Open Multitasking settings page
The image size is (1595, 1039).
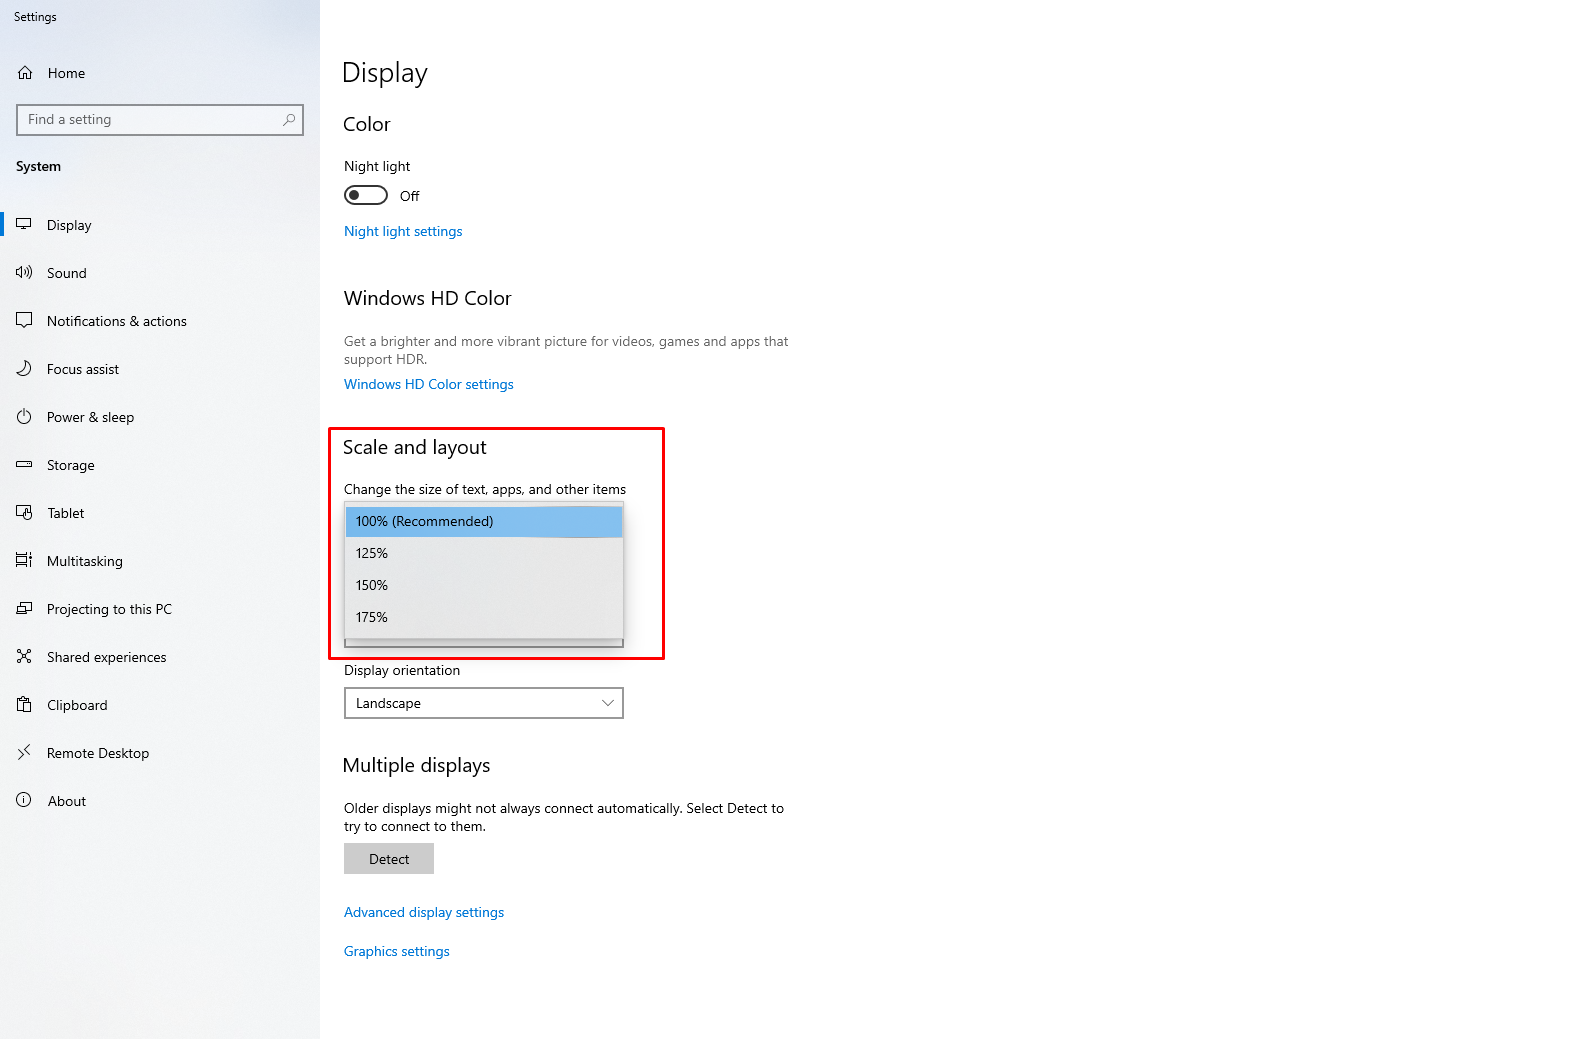(160, 561)
